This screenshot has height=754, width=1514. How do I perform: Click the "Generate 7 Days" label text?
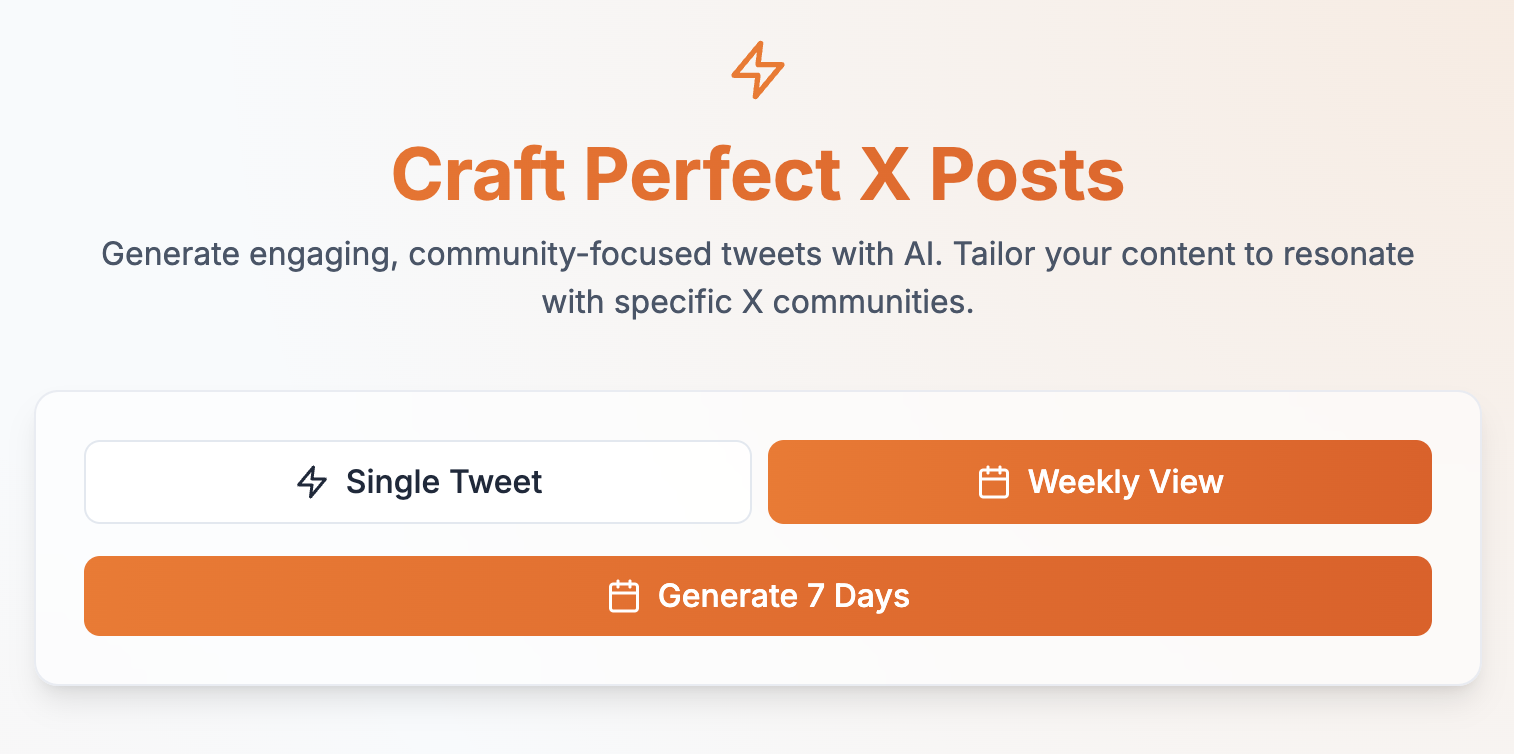783,596
